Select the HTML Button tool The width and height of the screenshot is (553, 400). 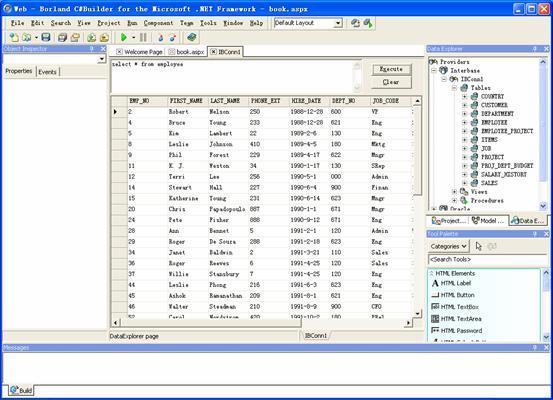453,295
